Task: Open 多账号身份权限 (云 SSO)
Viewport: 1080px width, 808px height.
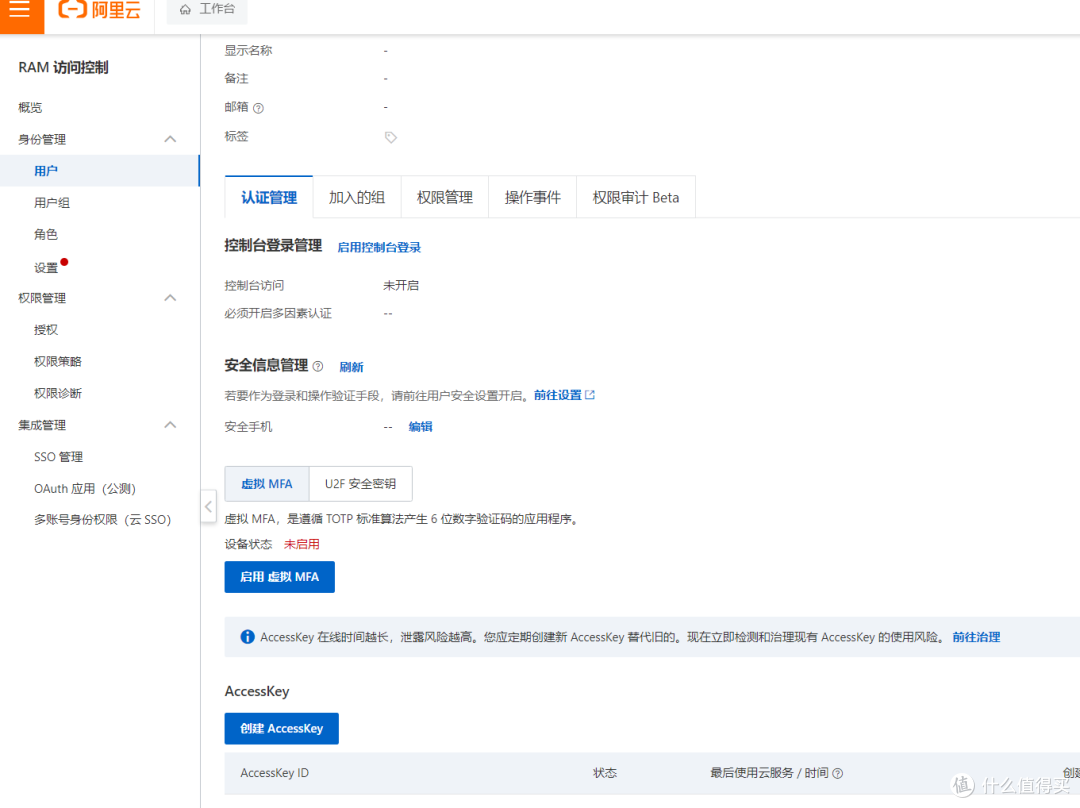Action: click(103, 519)
